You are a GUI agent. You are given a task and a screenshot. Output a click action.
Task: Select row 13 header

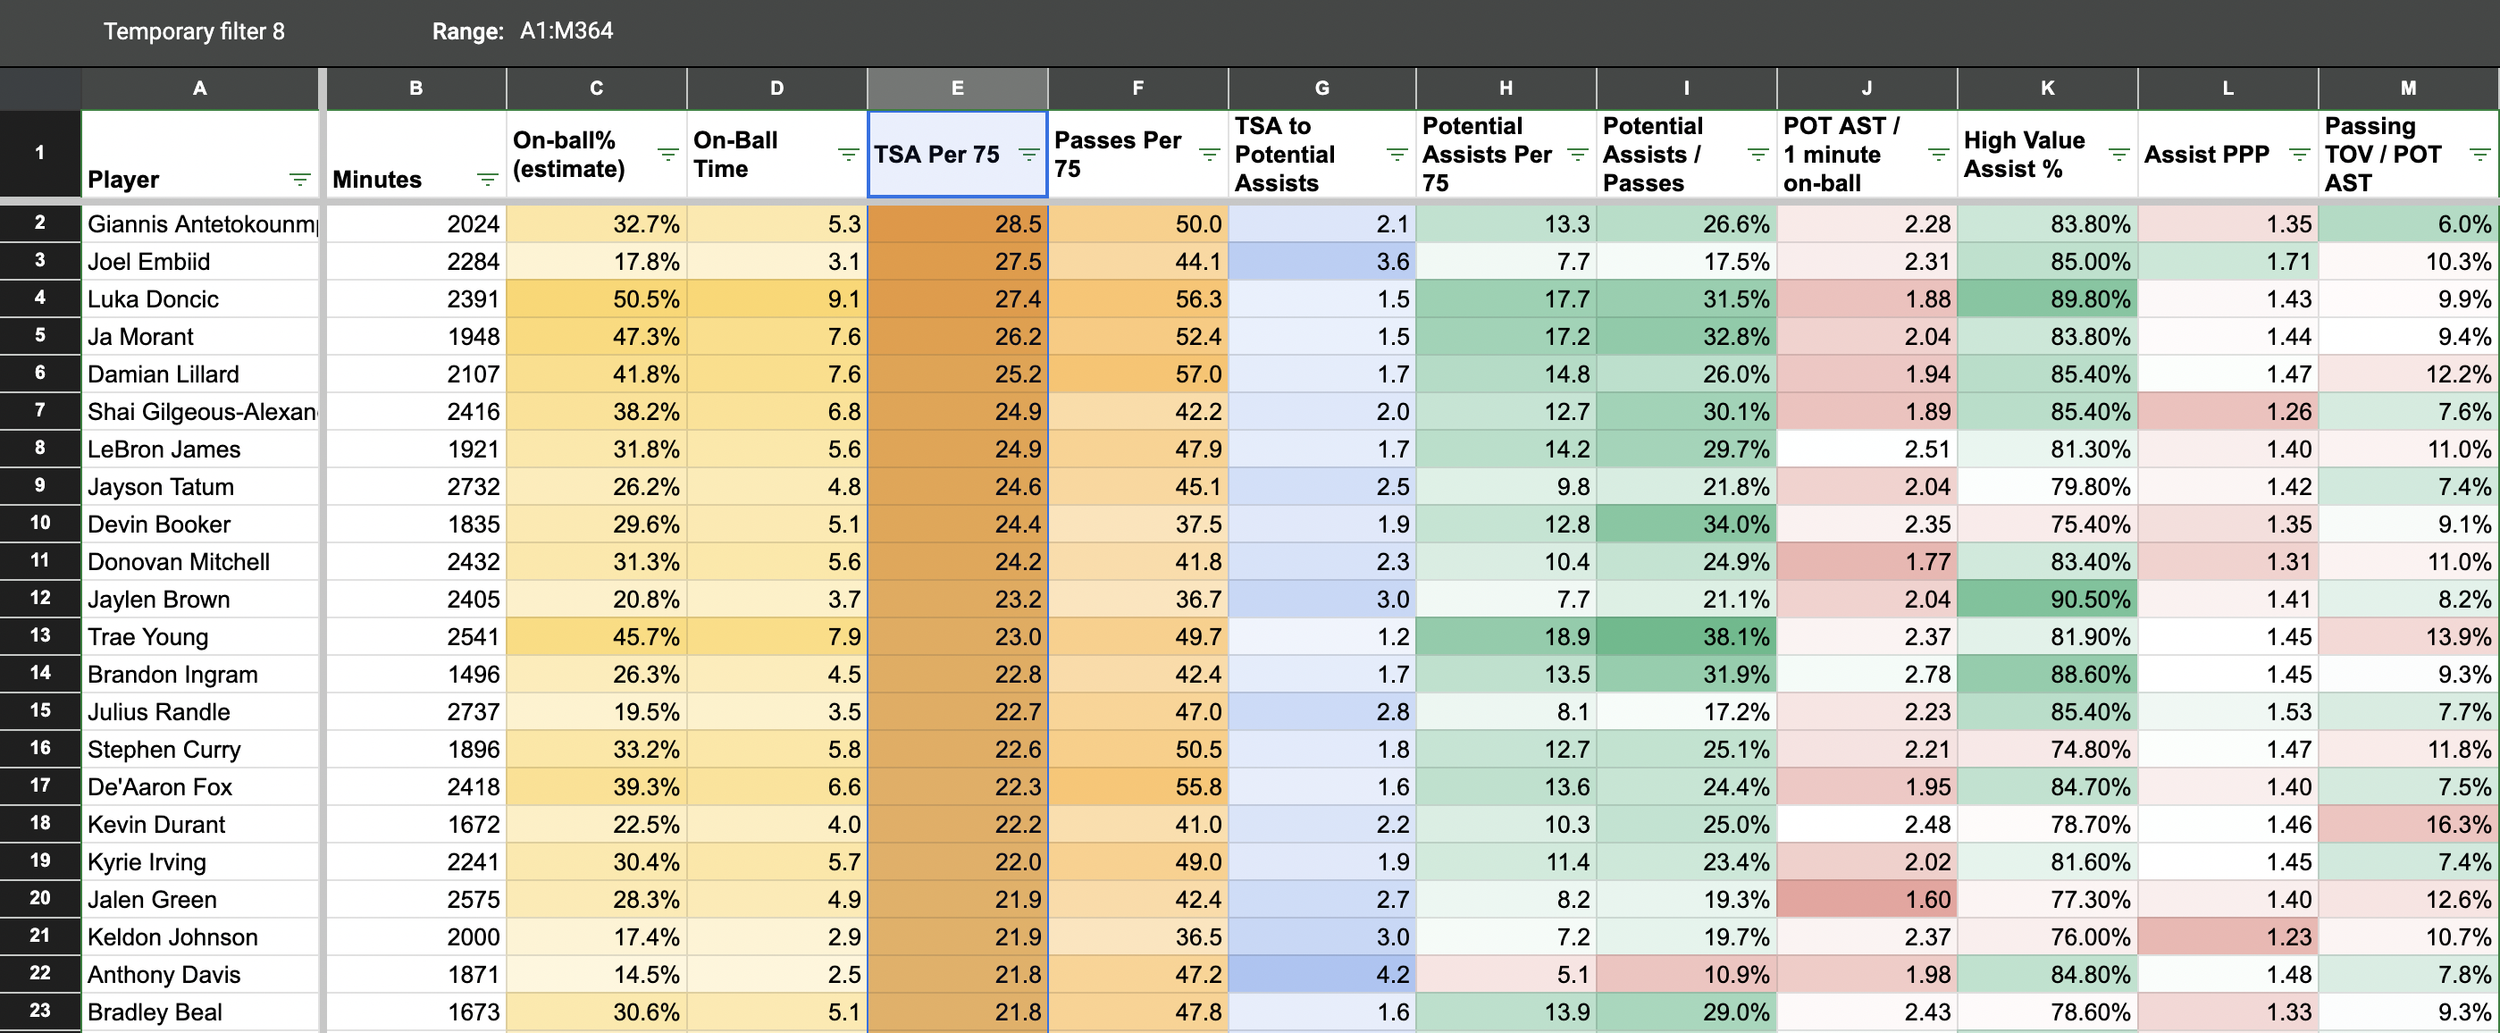tap(40, 636)
